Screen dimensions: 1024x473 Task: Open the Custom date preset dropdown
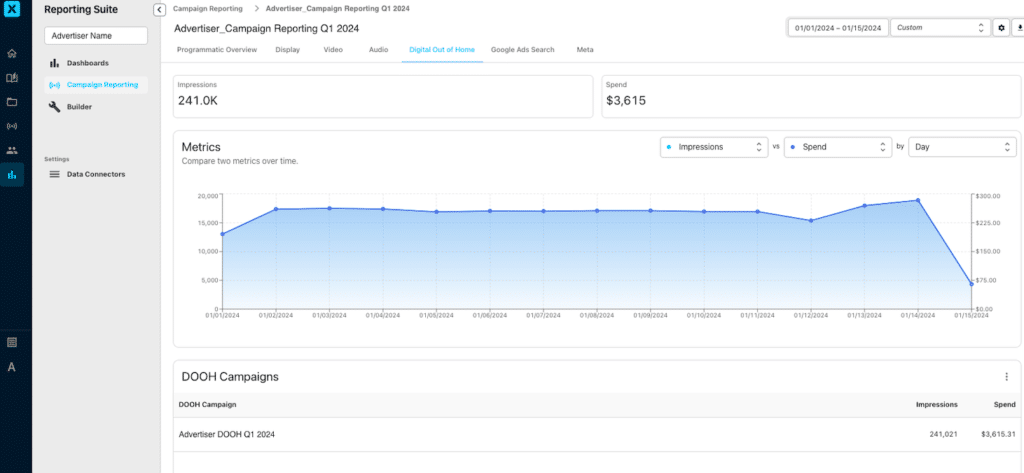coord(940,28)
